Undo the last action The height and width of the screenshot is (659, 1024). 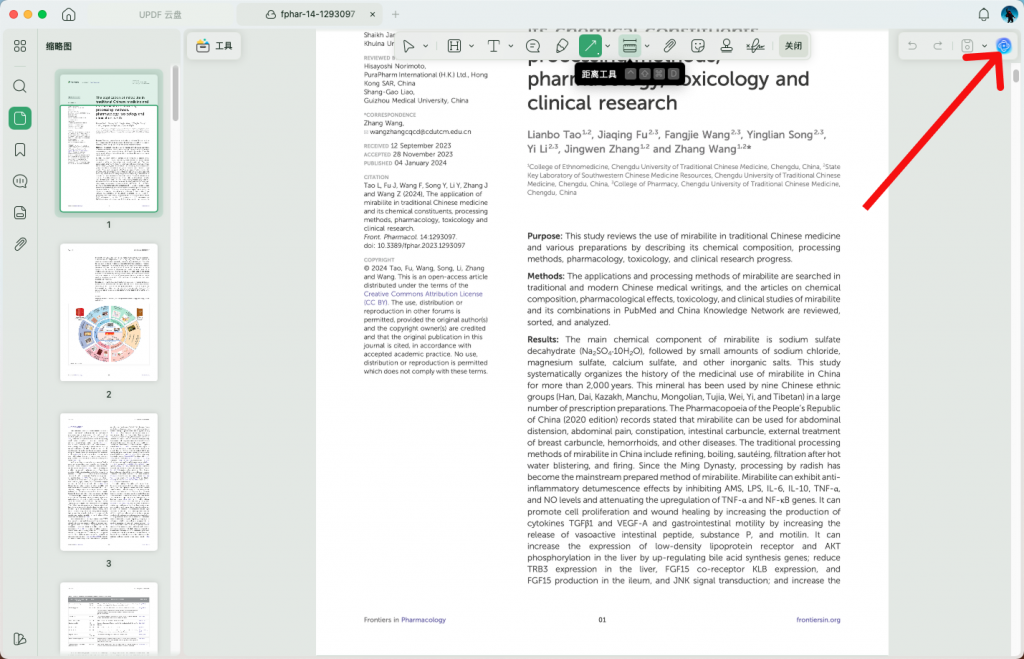coord(912,46)
